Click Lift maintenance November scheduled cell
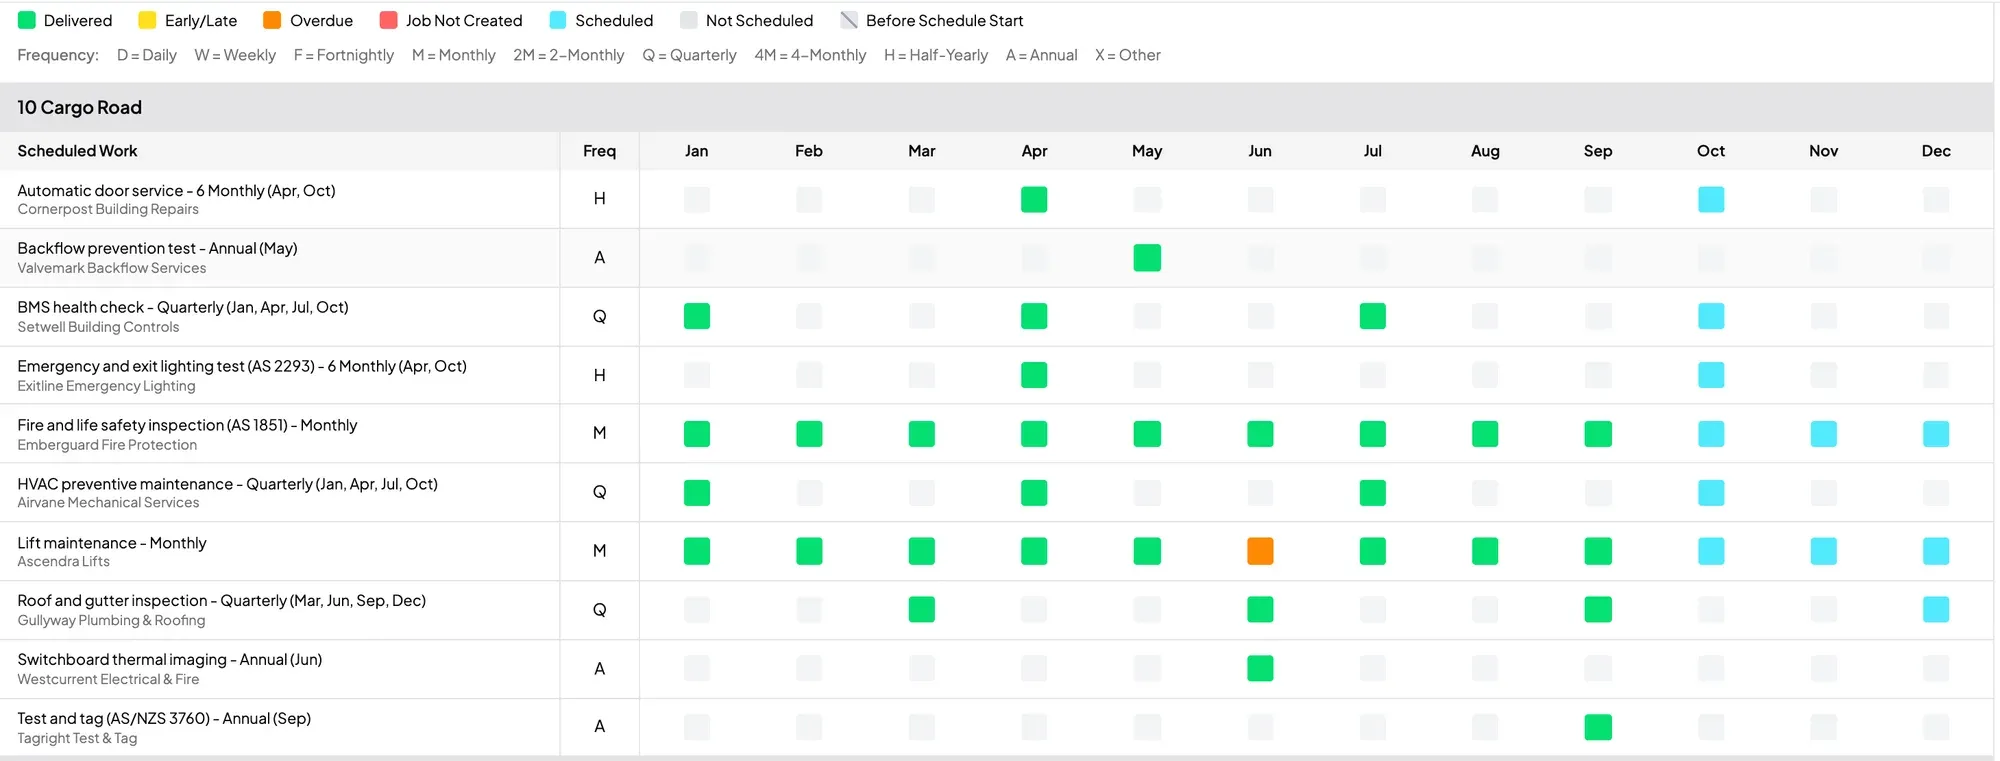2000x761 pixels. (1824, 551)
